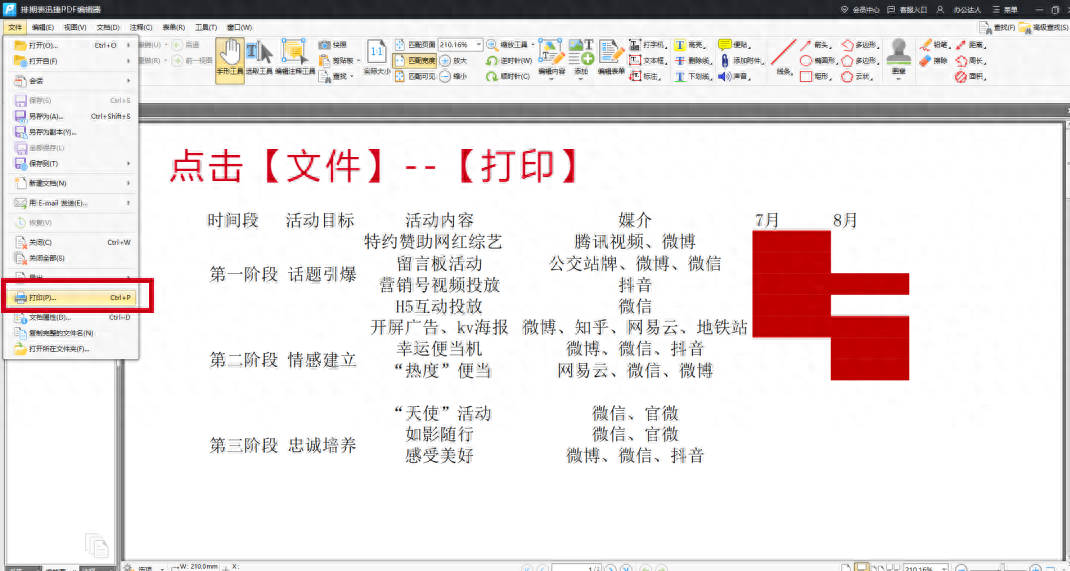Viewport: 1070px width, 571px height.
Task: Expand 打开自(F) submenu
Action: (x=72, y=61)
